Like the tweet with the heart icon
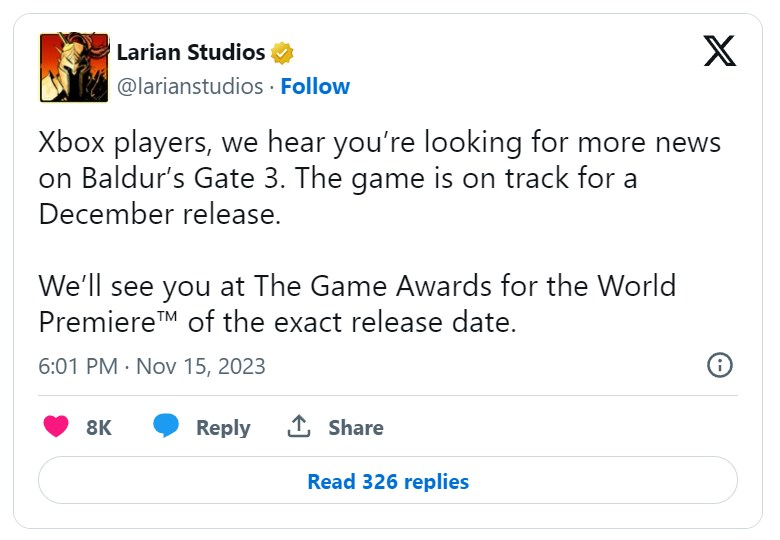Image resolution: width=780 pixels, height=540 pixels. (x=57, y=427)
